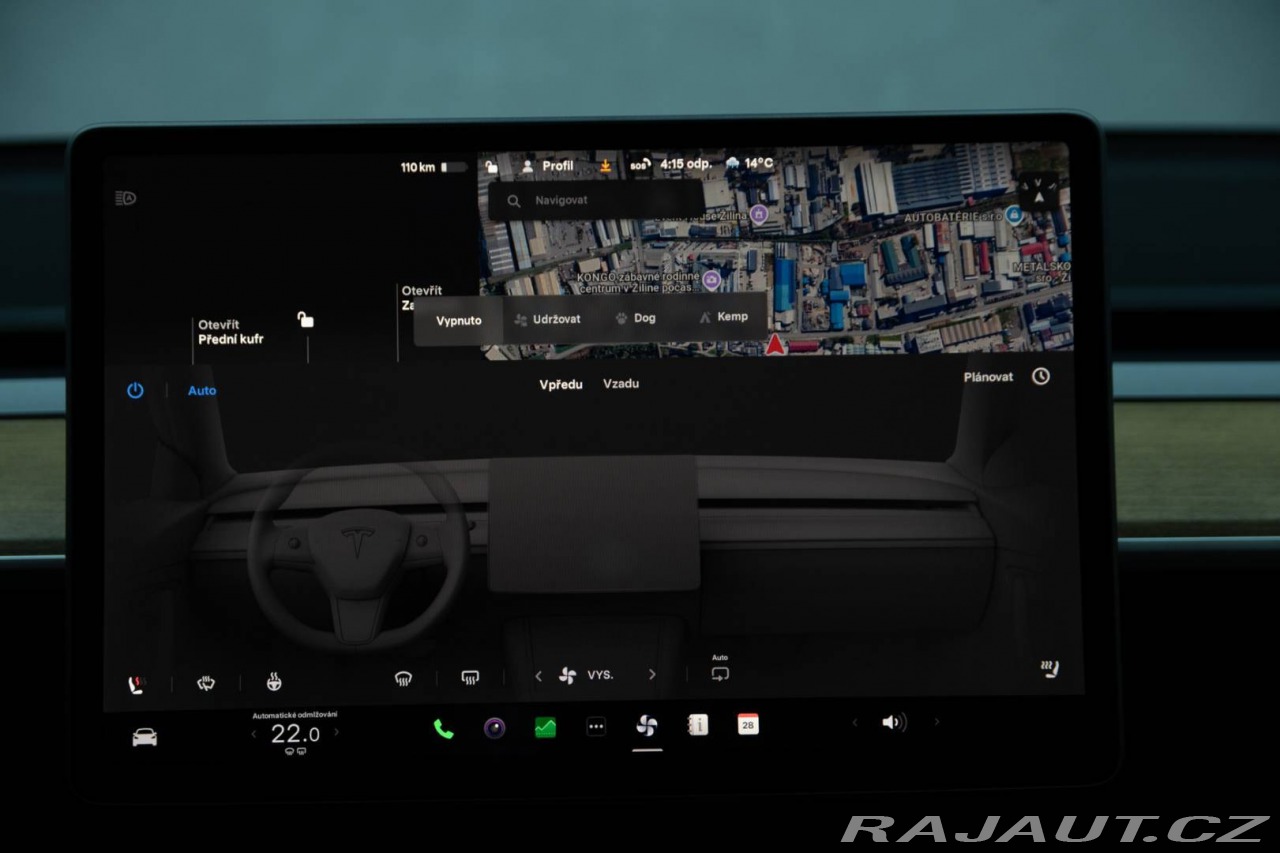Expand the more apps three-dot menu
The width and height of the screenshot is (1280, 853).
[596, 728]
